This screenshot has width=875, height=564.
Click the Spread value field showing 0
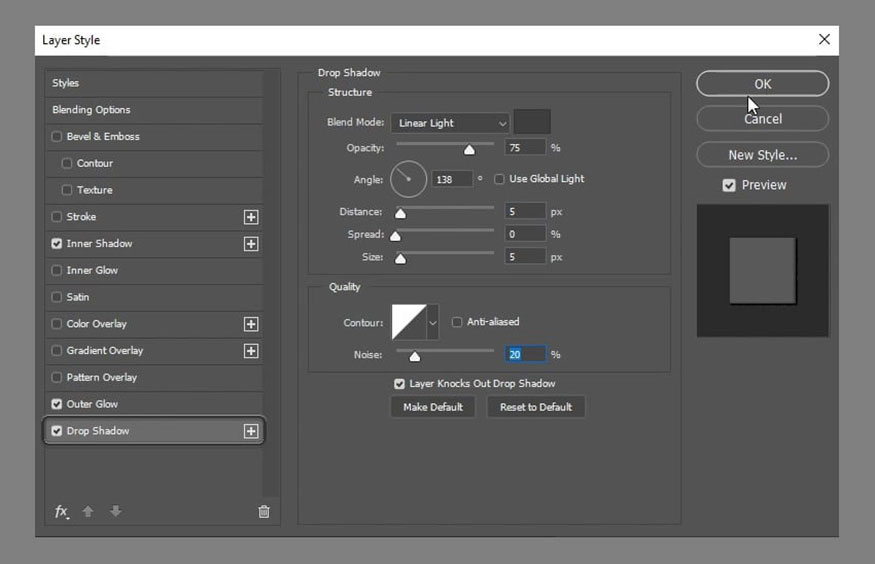pyautogui.click(x=525, y=234)
